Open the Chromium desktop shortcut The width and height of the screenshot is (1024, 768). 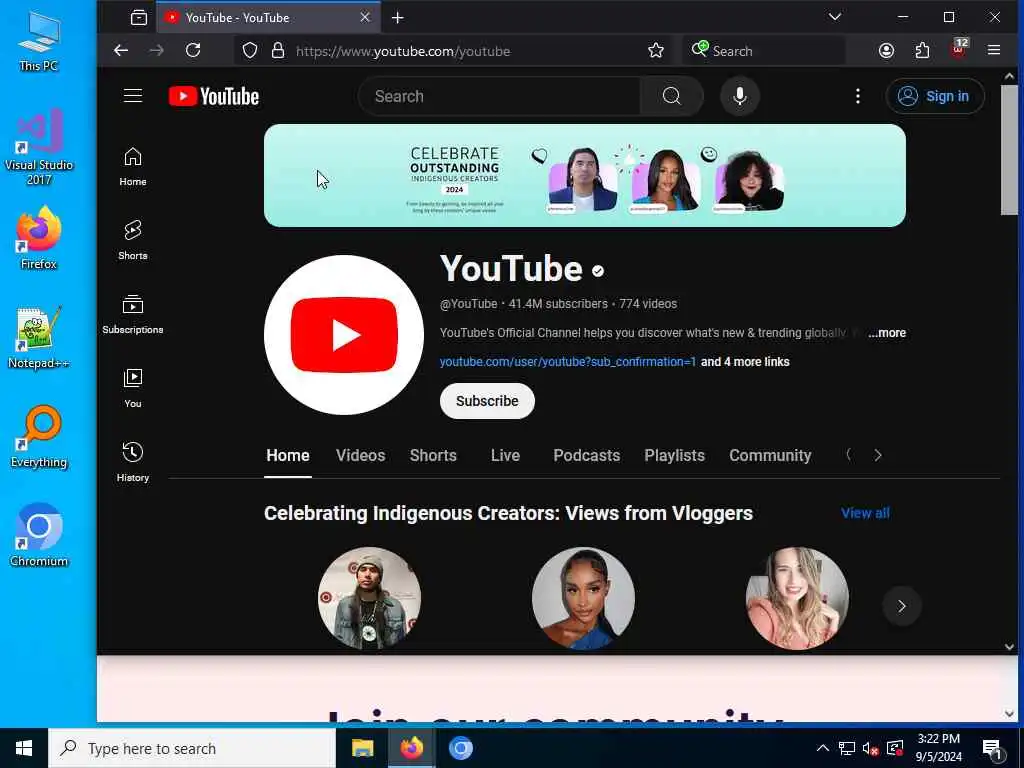click(x=39, y=536)
